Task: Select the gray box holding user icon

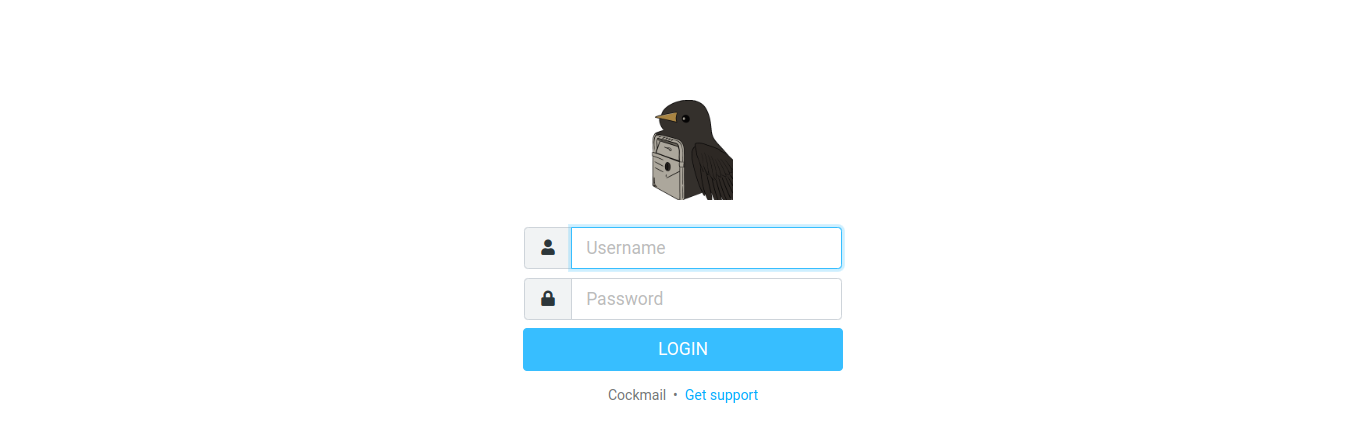Action: [548, 248]
